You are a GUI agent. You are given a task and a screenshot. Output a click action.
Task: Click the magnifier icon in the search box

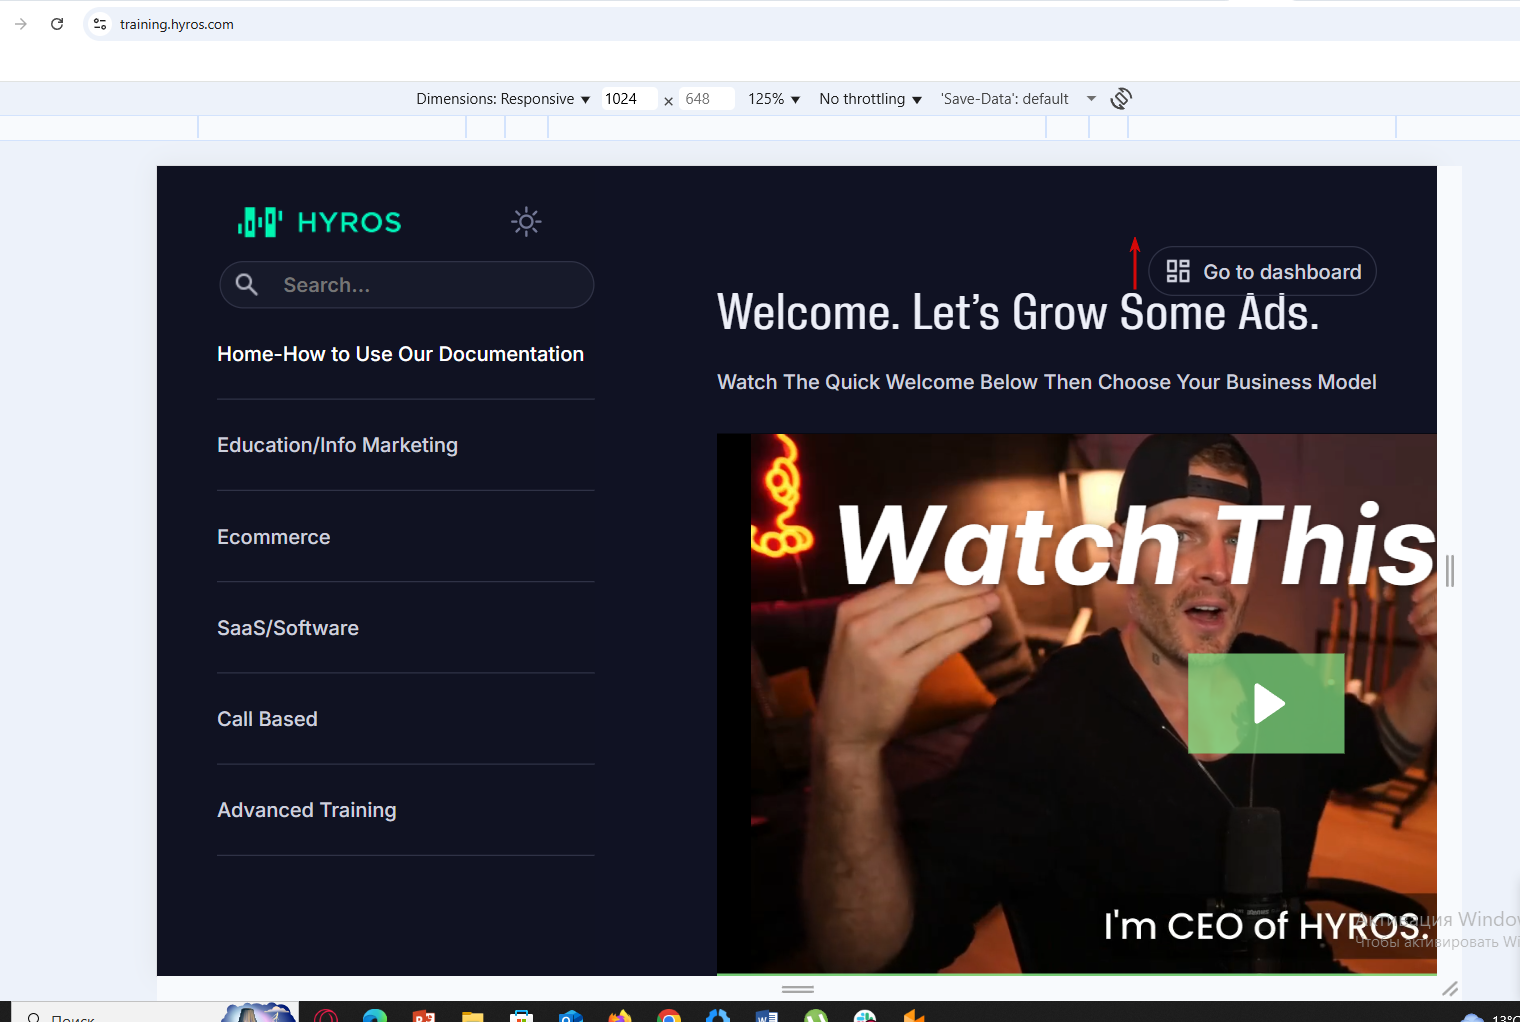pos(247,285)
